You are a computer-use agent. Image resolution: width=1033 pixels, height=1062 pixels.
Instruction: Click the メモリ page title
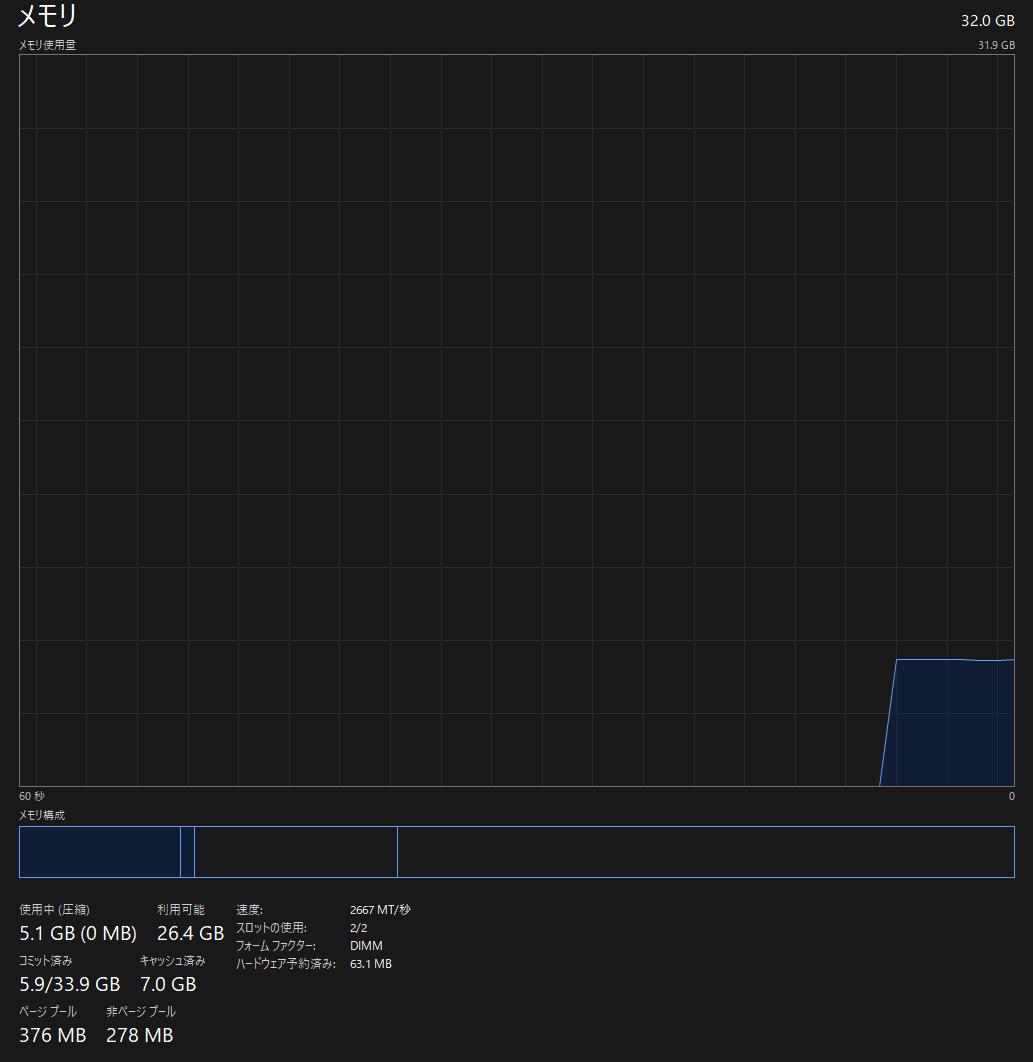click(x=47, y=17)
